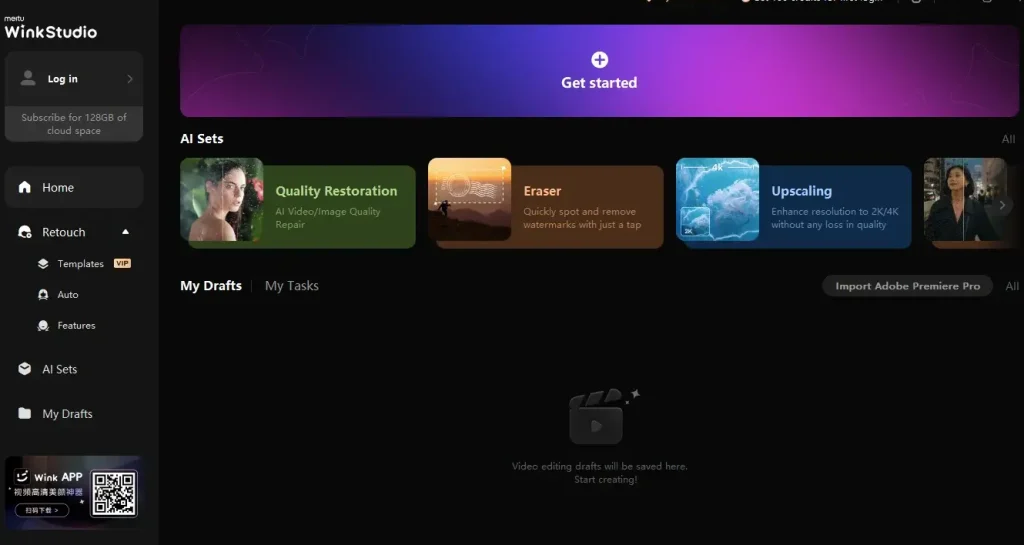Click the Features icon in sidebar
1024x545 pixels.
point(43,326)
